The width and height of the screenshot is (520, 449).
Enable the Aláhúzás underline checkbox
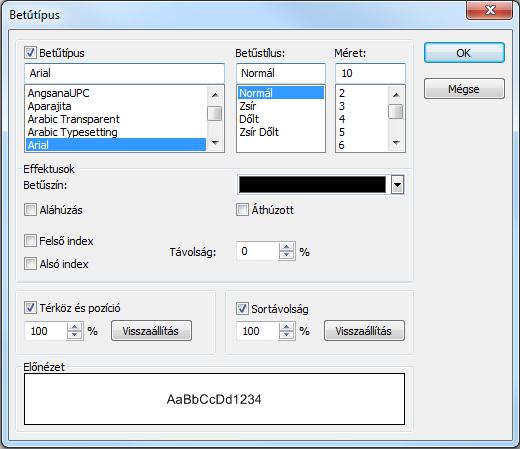(30, 210)
